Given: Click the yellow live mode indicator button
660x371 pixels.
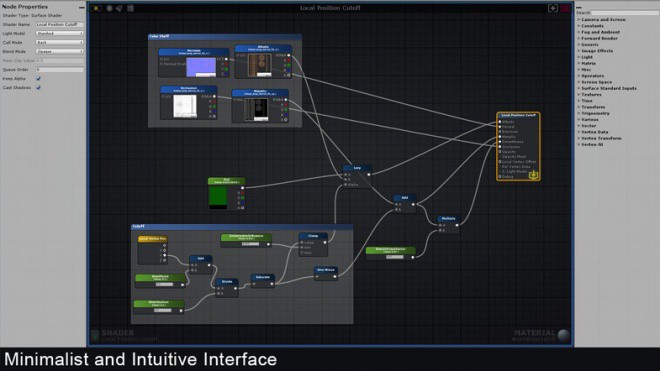Looking at the screenshot, I should coord(96,8).
